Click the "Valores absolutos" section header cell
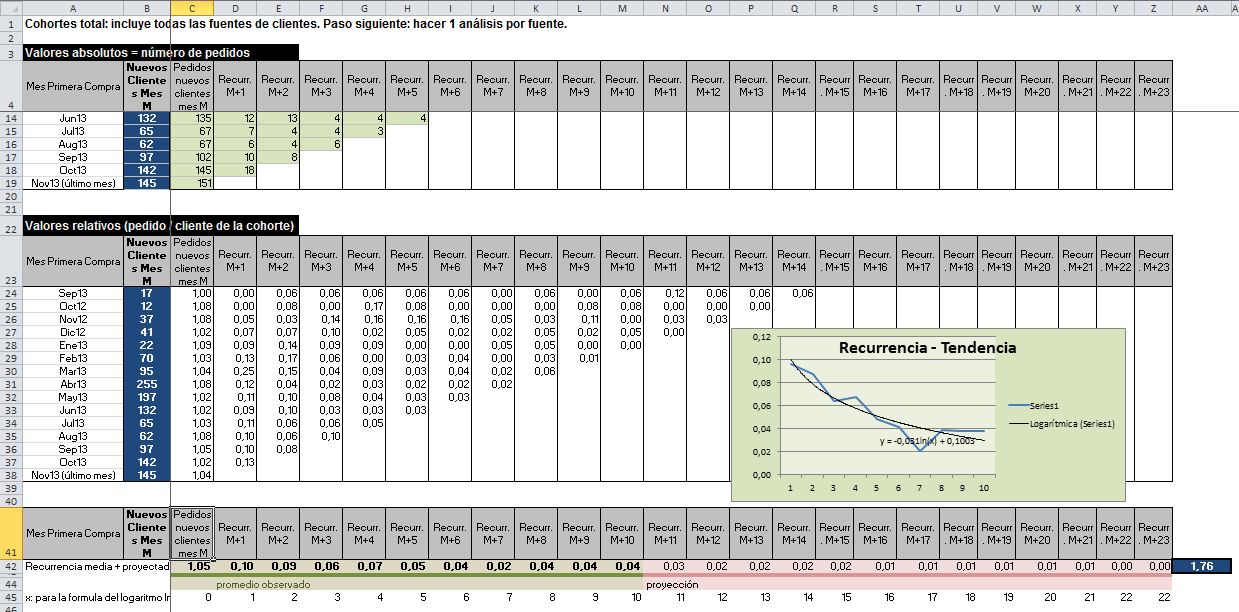 137,53
